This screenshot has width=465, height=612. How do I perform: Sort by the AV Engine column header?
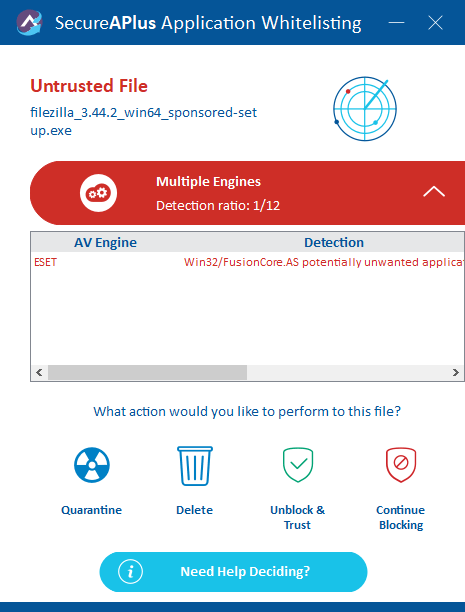(105, 242)
